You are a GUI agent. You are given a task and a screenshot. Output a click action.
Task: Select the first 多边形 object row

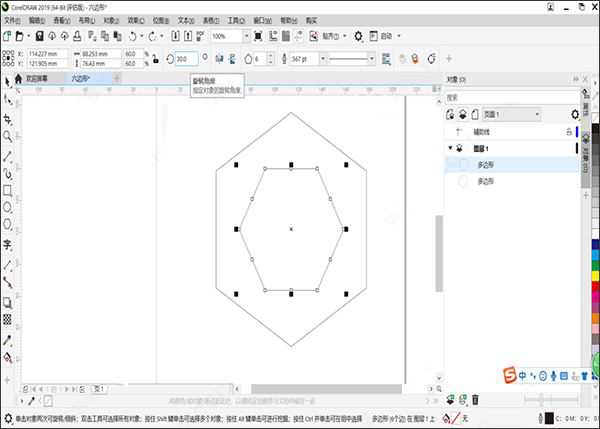click(x=512, y=165)
